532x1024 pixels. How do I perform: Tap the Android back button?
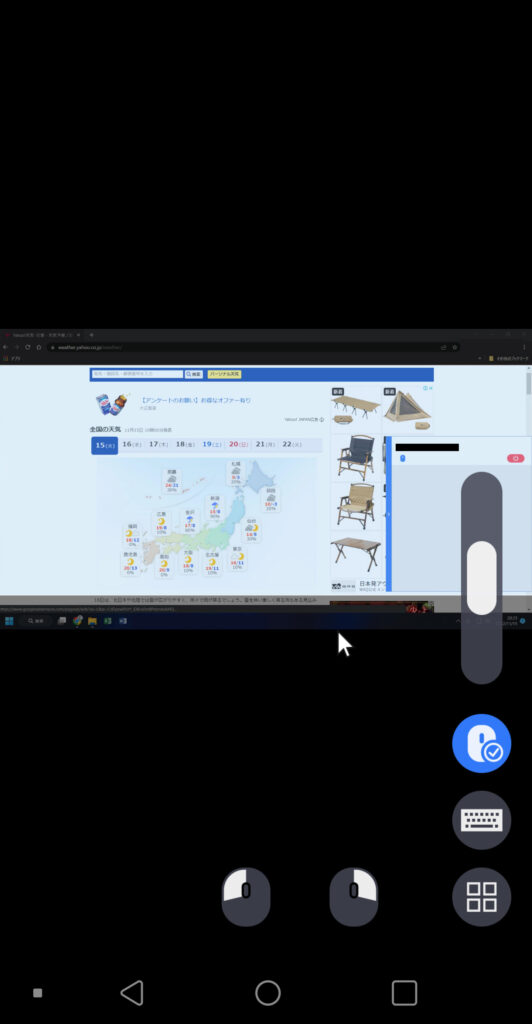[x=132, y=993]
